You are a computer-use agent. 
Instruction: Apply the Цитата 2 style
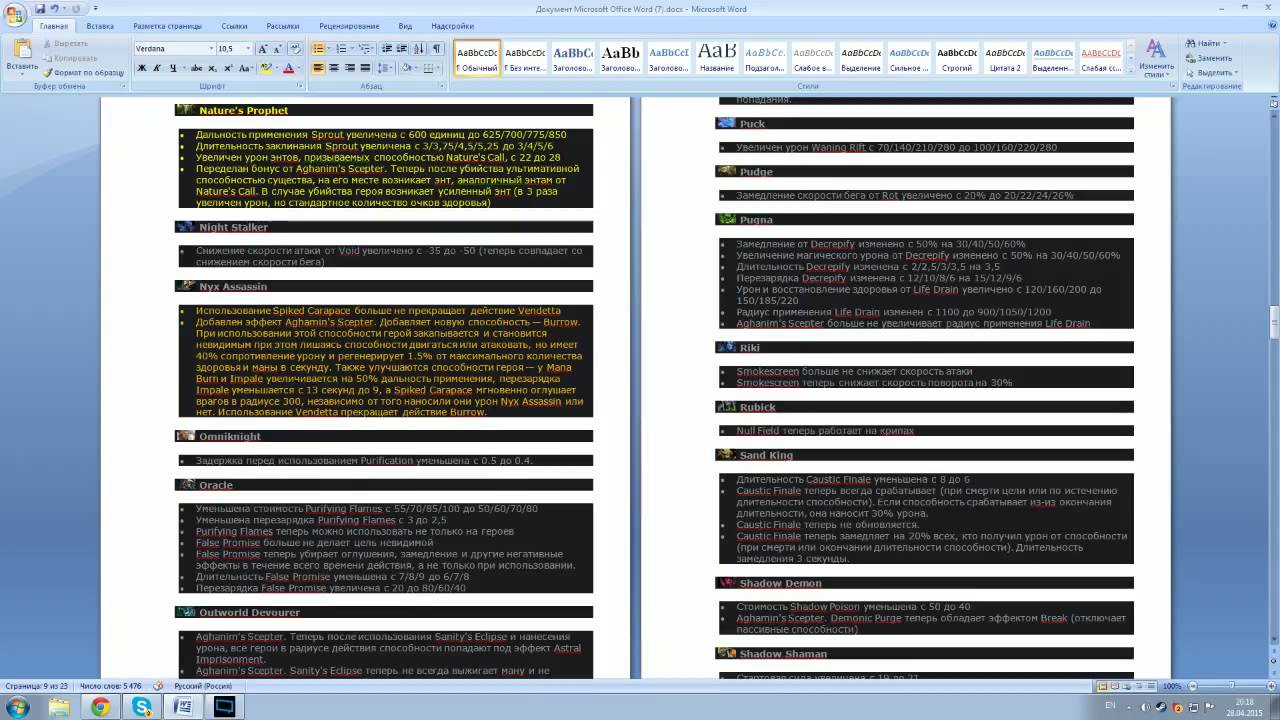[1004, 58]
